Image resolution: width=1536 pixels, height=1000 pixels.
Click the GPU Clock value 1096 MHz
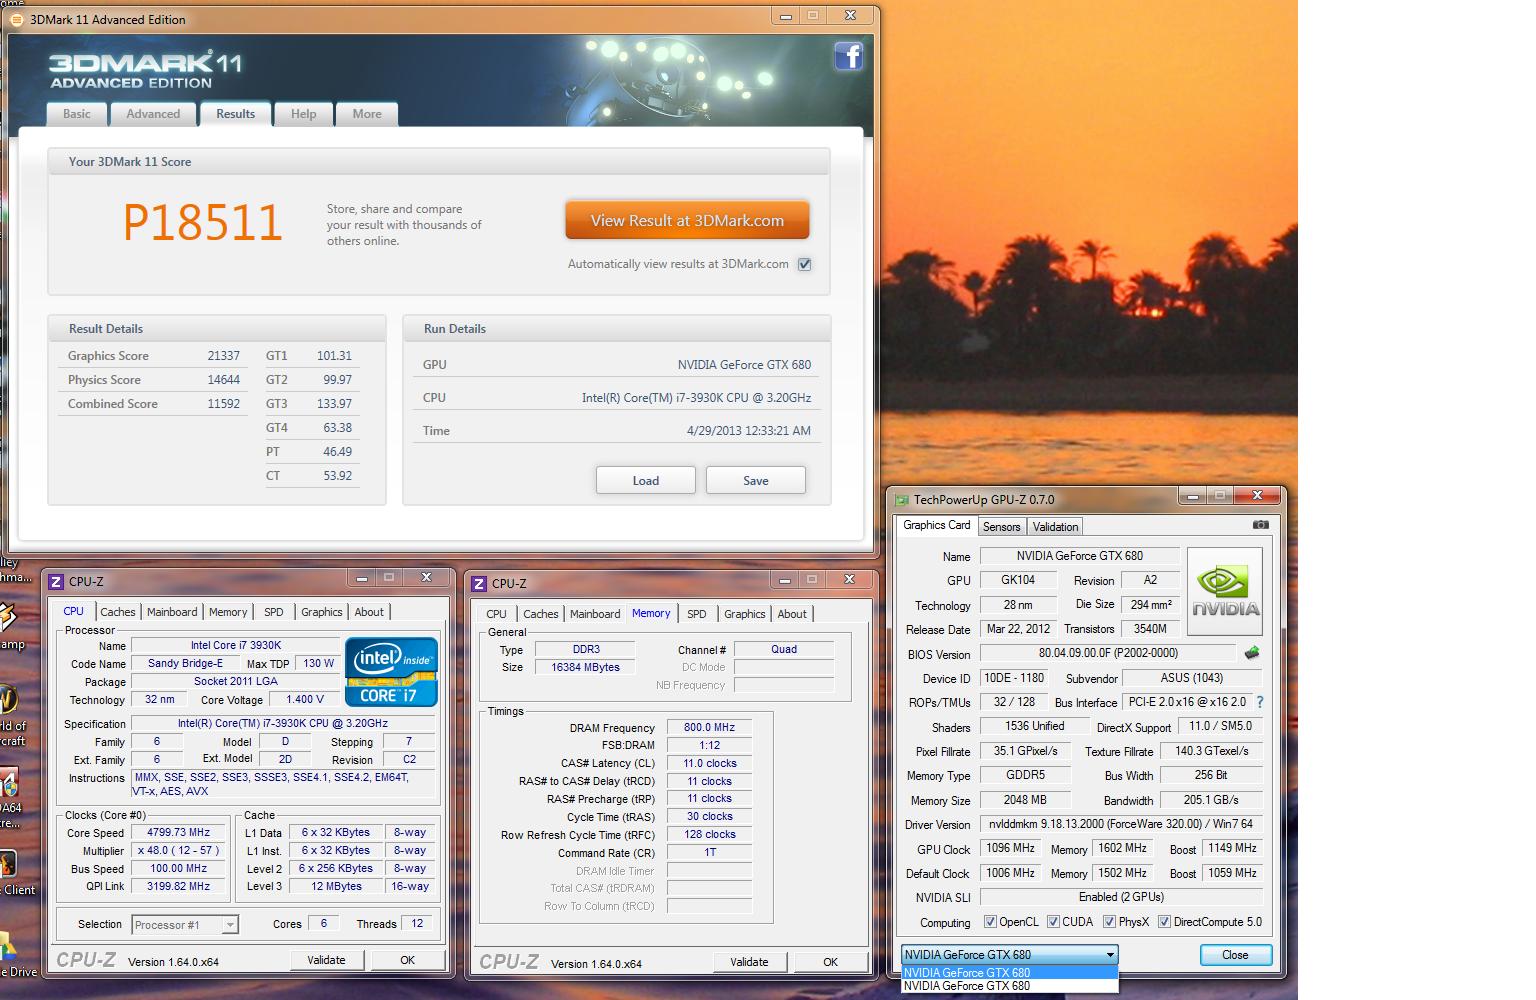click(1010, 848)
